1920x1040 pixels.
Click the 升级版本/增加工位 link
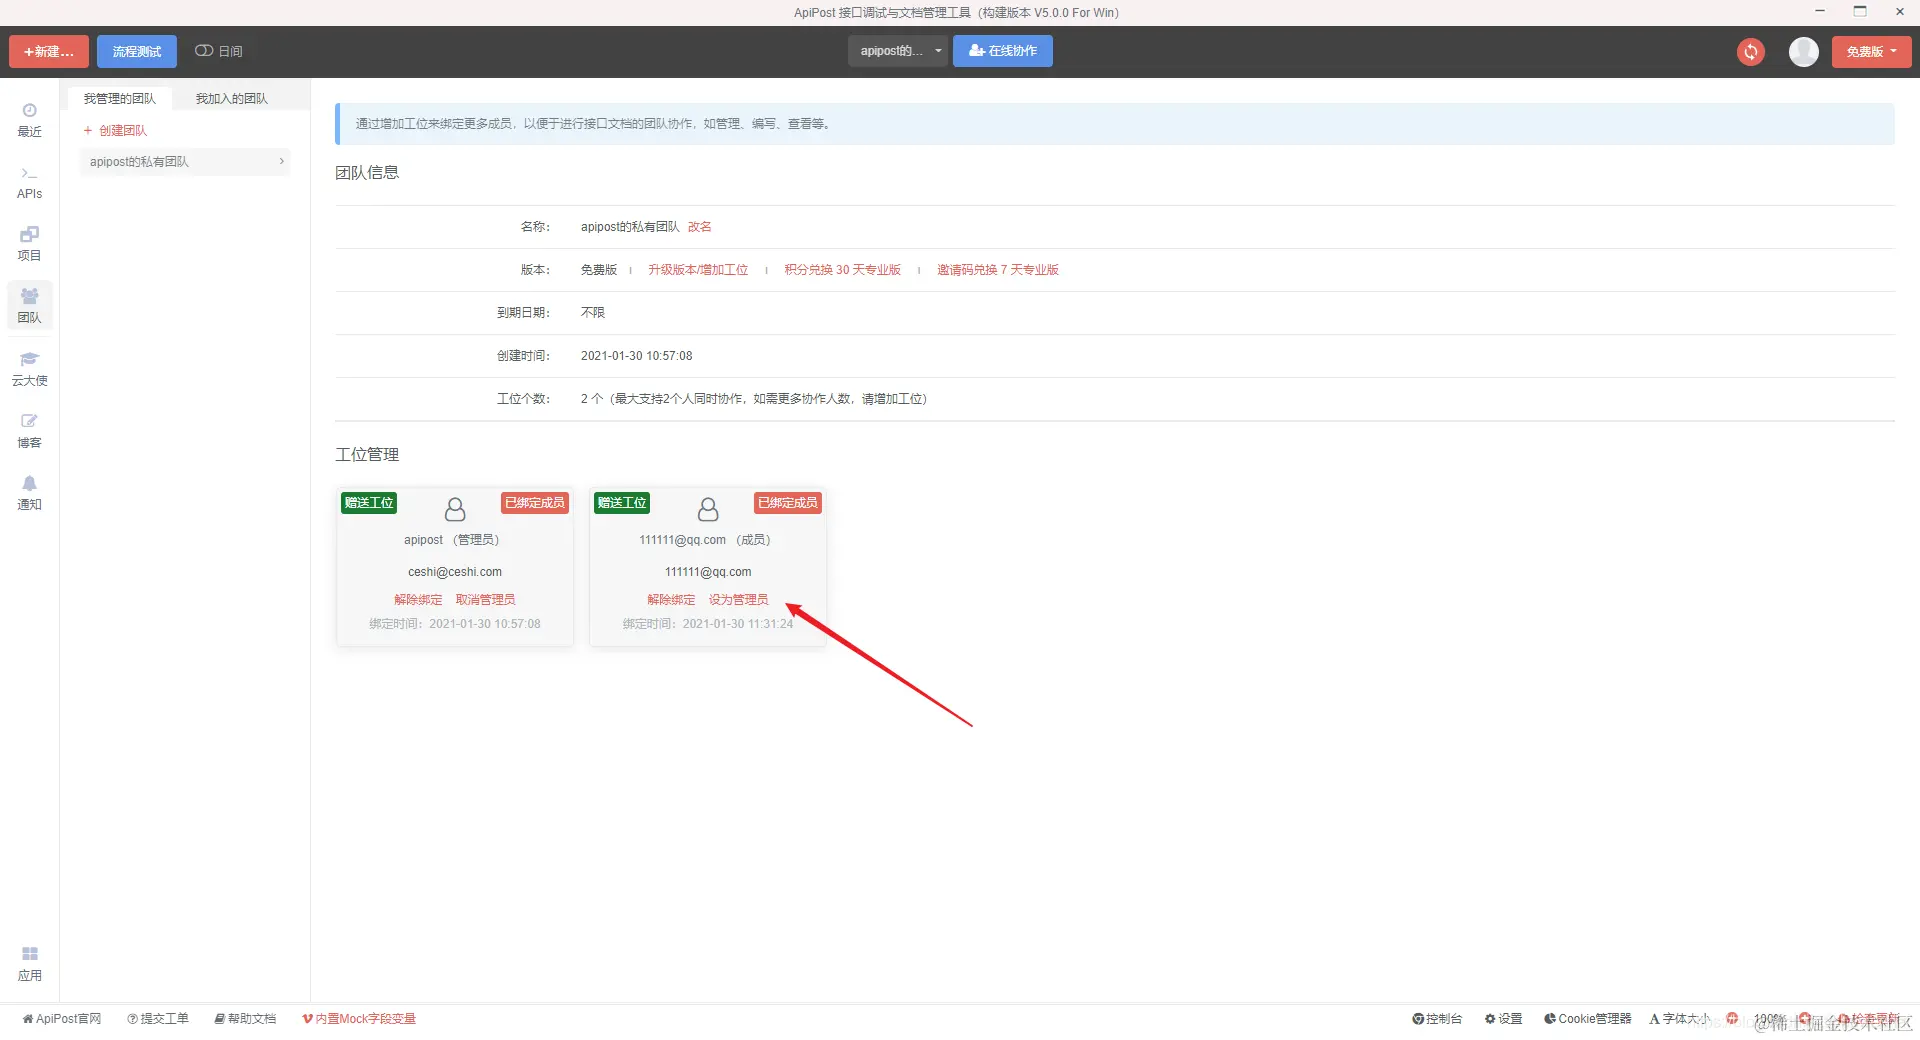(x=698, y=270)
